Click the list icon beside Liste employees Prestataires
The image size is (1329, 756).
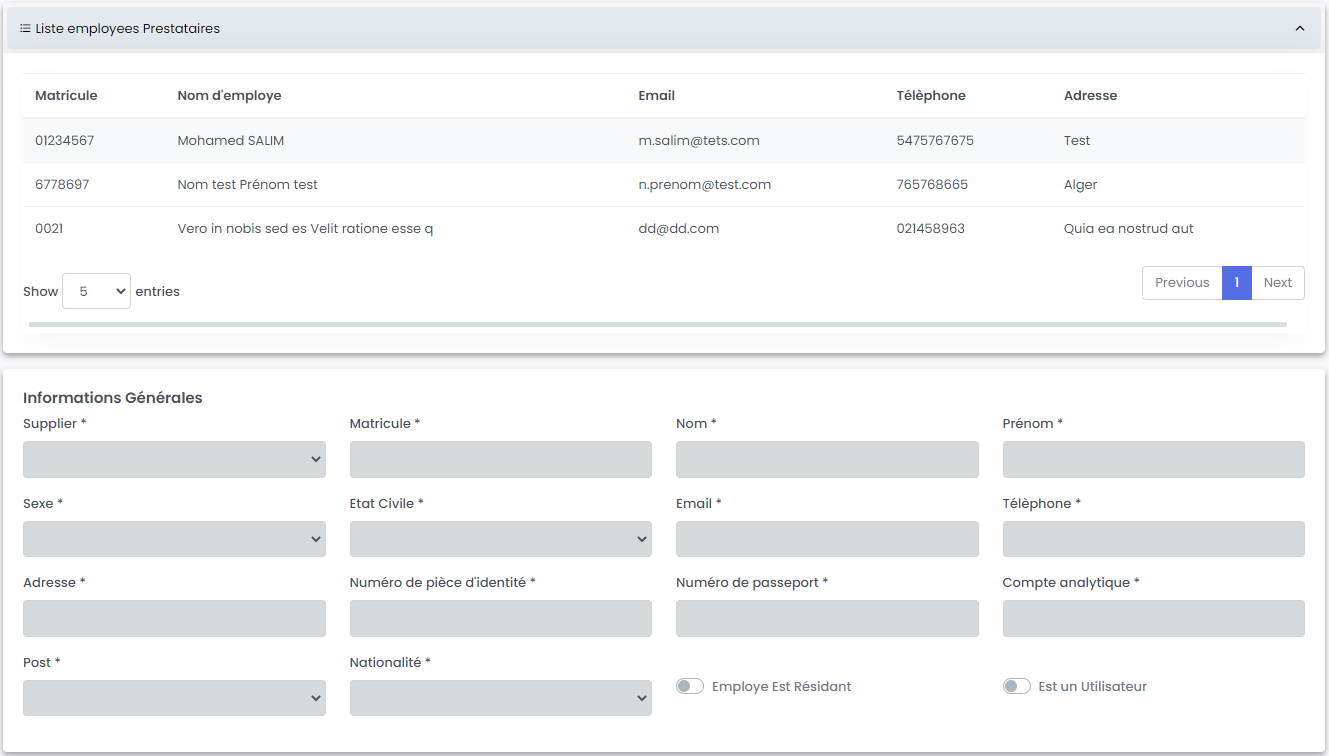[25, 29]
